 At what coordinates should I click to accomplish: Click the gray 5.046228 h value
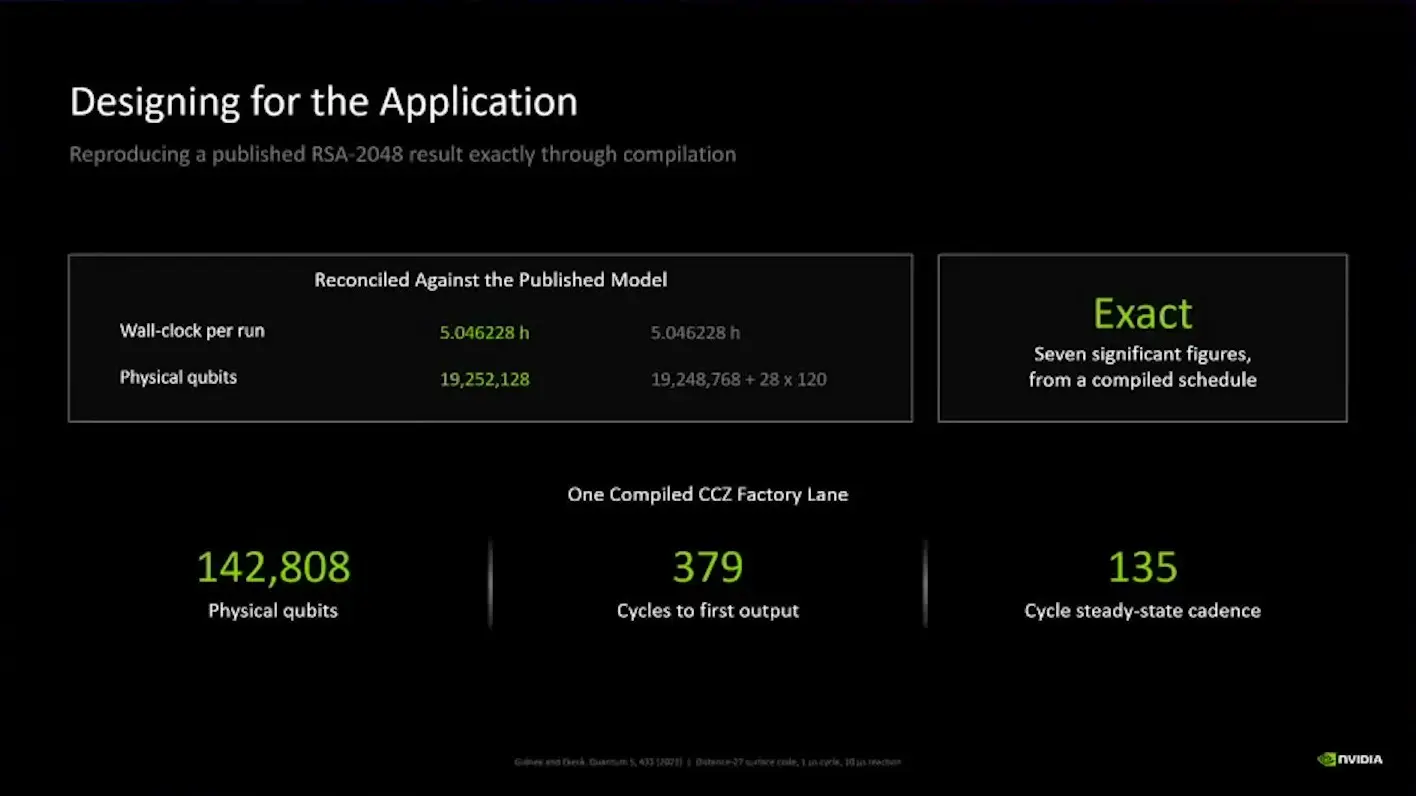pyautogui.click(x=695, y=333)
